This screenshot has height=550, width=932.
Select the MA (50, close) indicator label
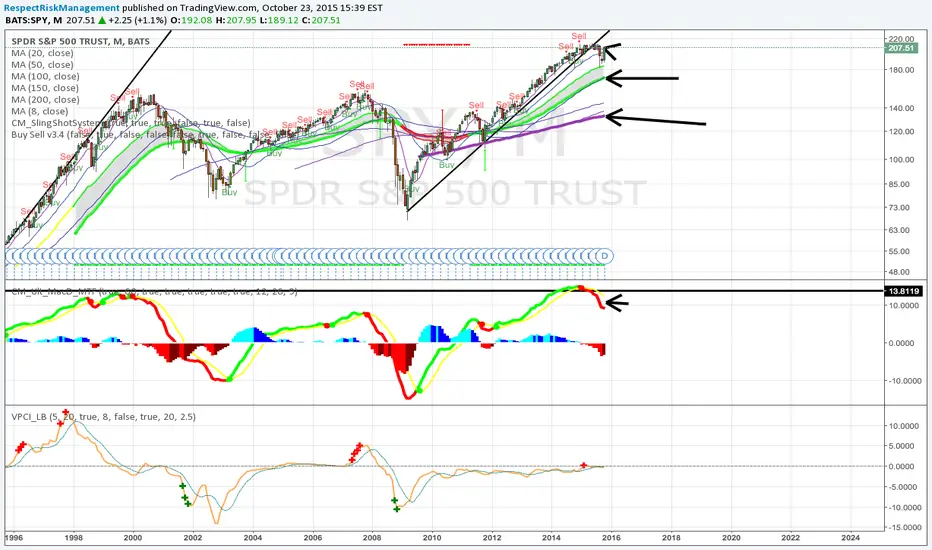[42, 65]
